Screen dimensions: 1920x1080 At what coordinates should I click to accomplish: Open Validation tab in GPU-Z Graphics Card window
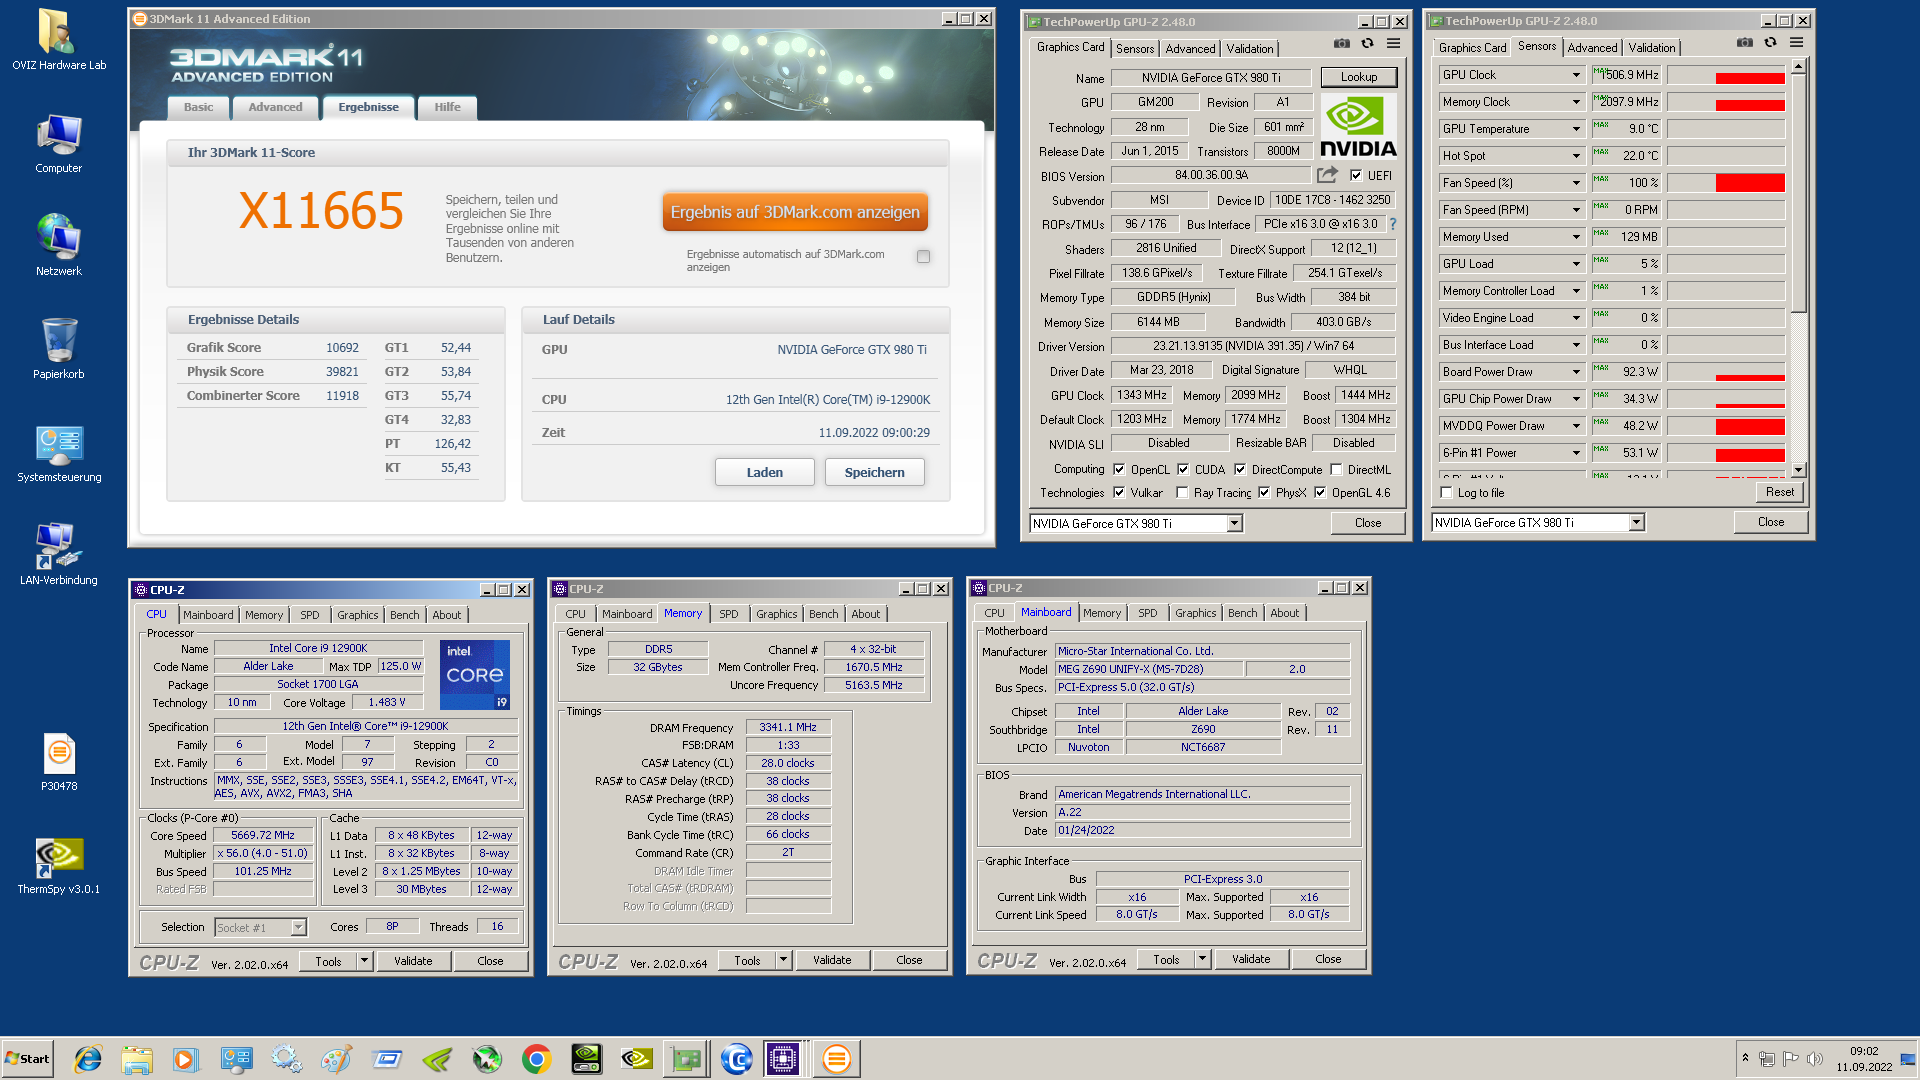(1250, 48)
